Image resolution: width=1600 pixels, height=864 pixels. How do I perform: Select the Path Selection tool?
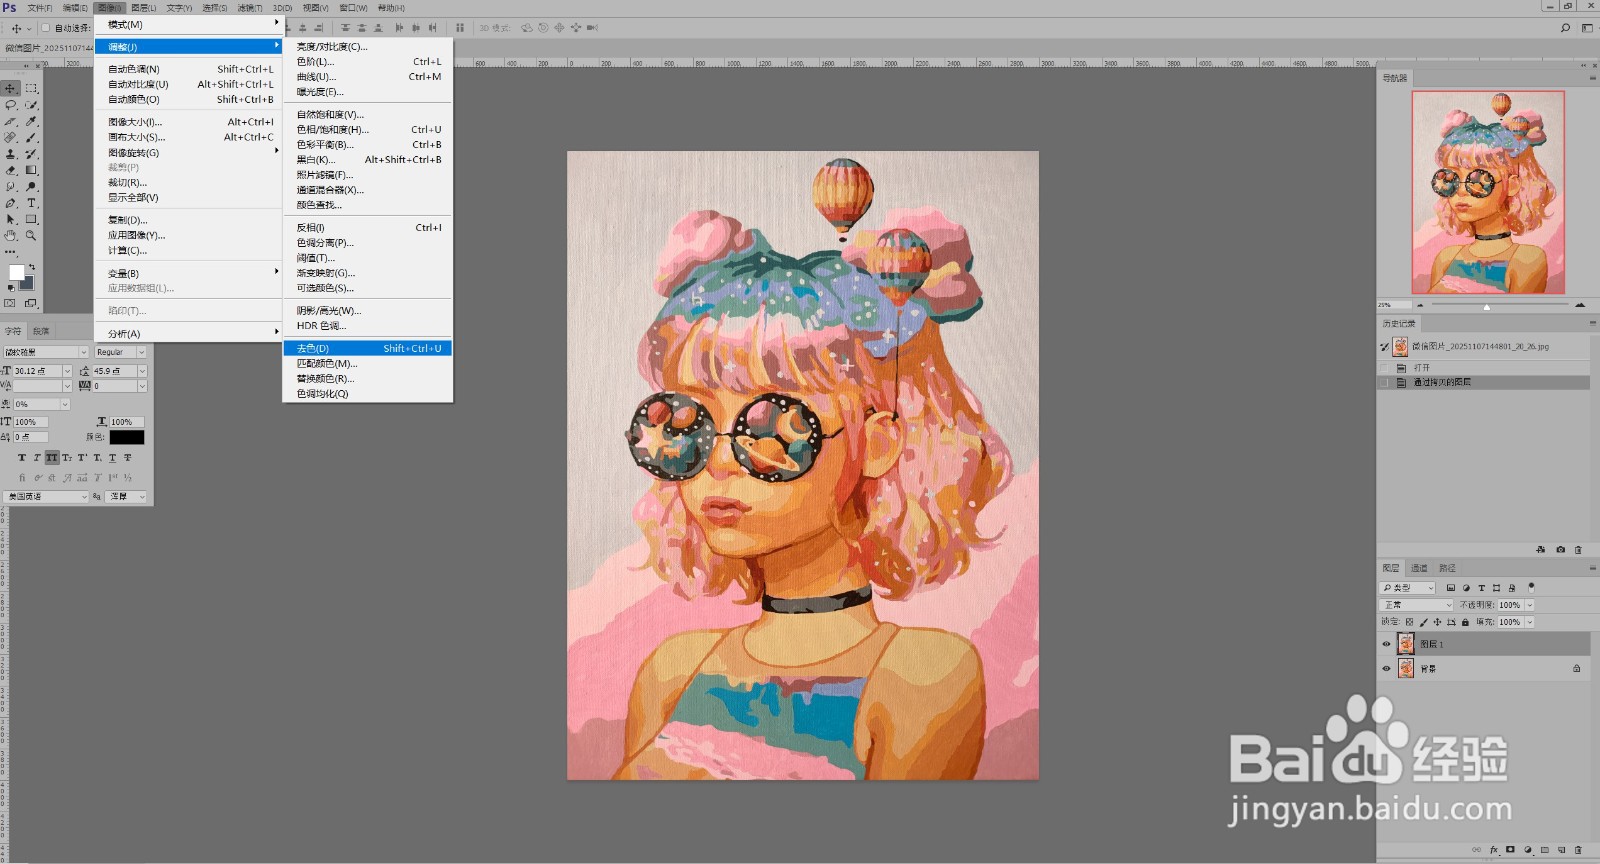10,219
